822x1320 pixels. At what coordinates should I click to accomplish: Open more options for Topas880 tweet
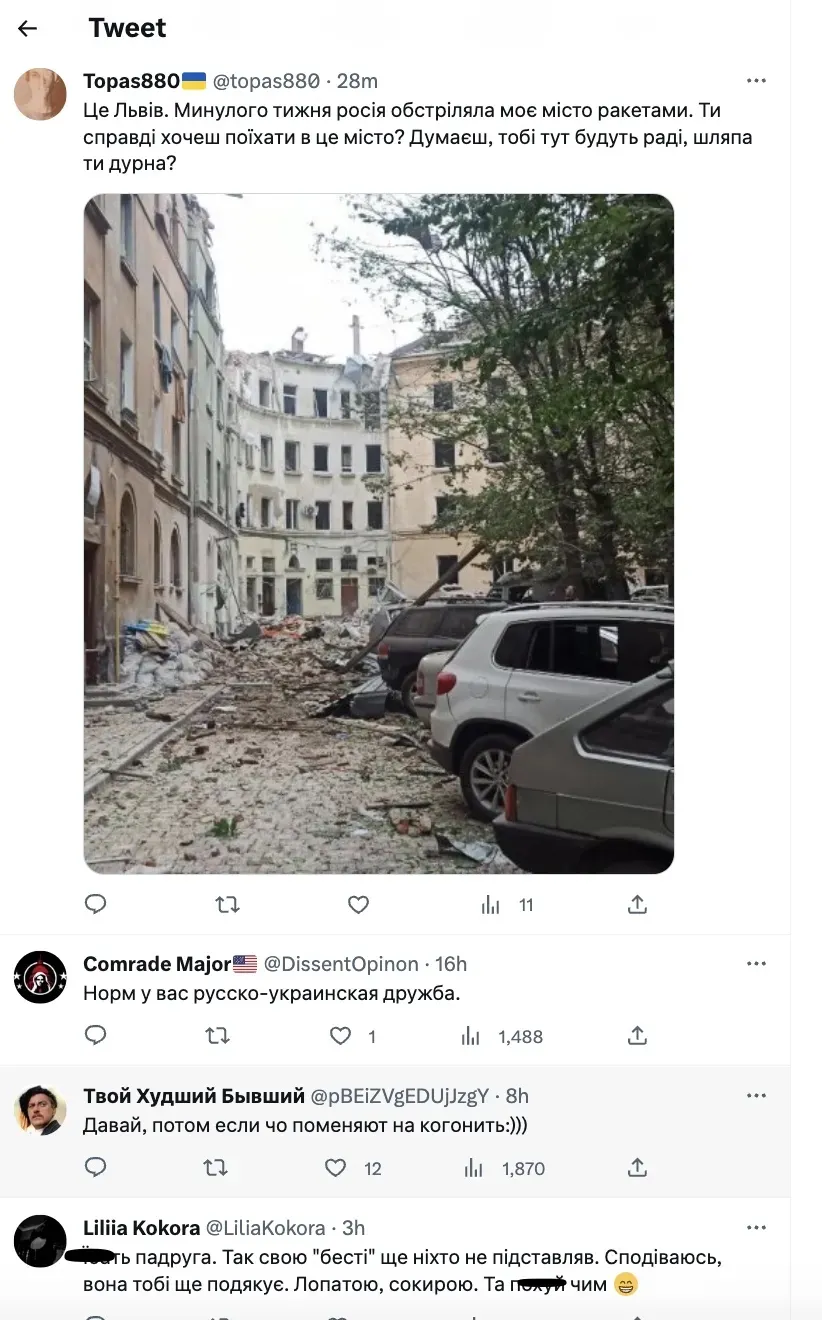tap(757, 80)
